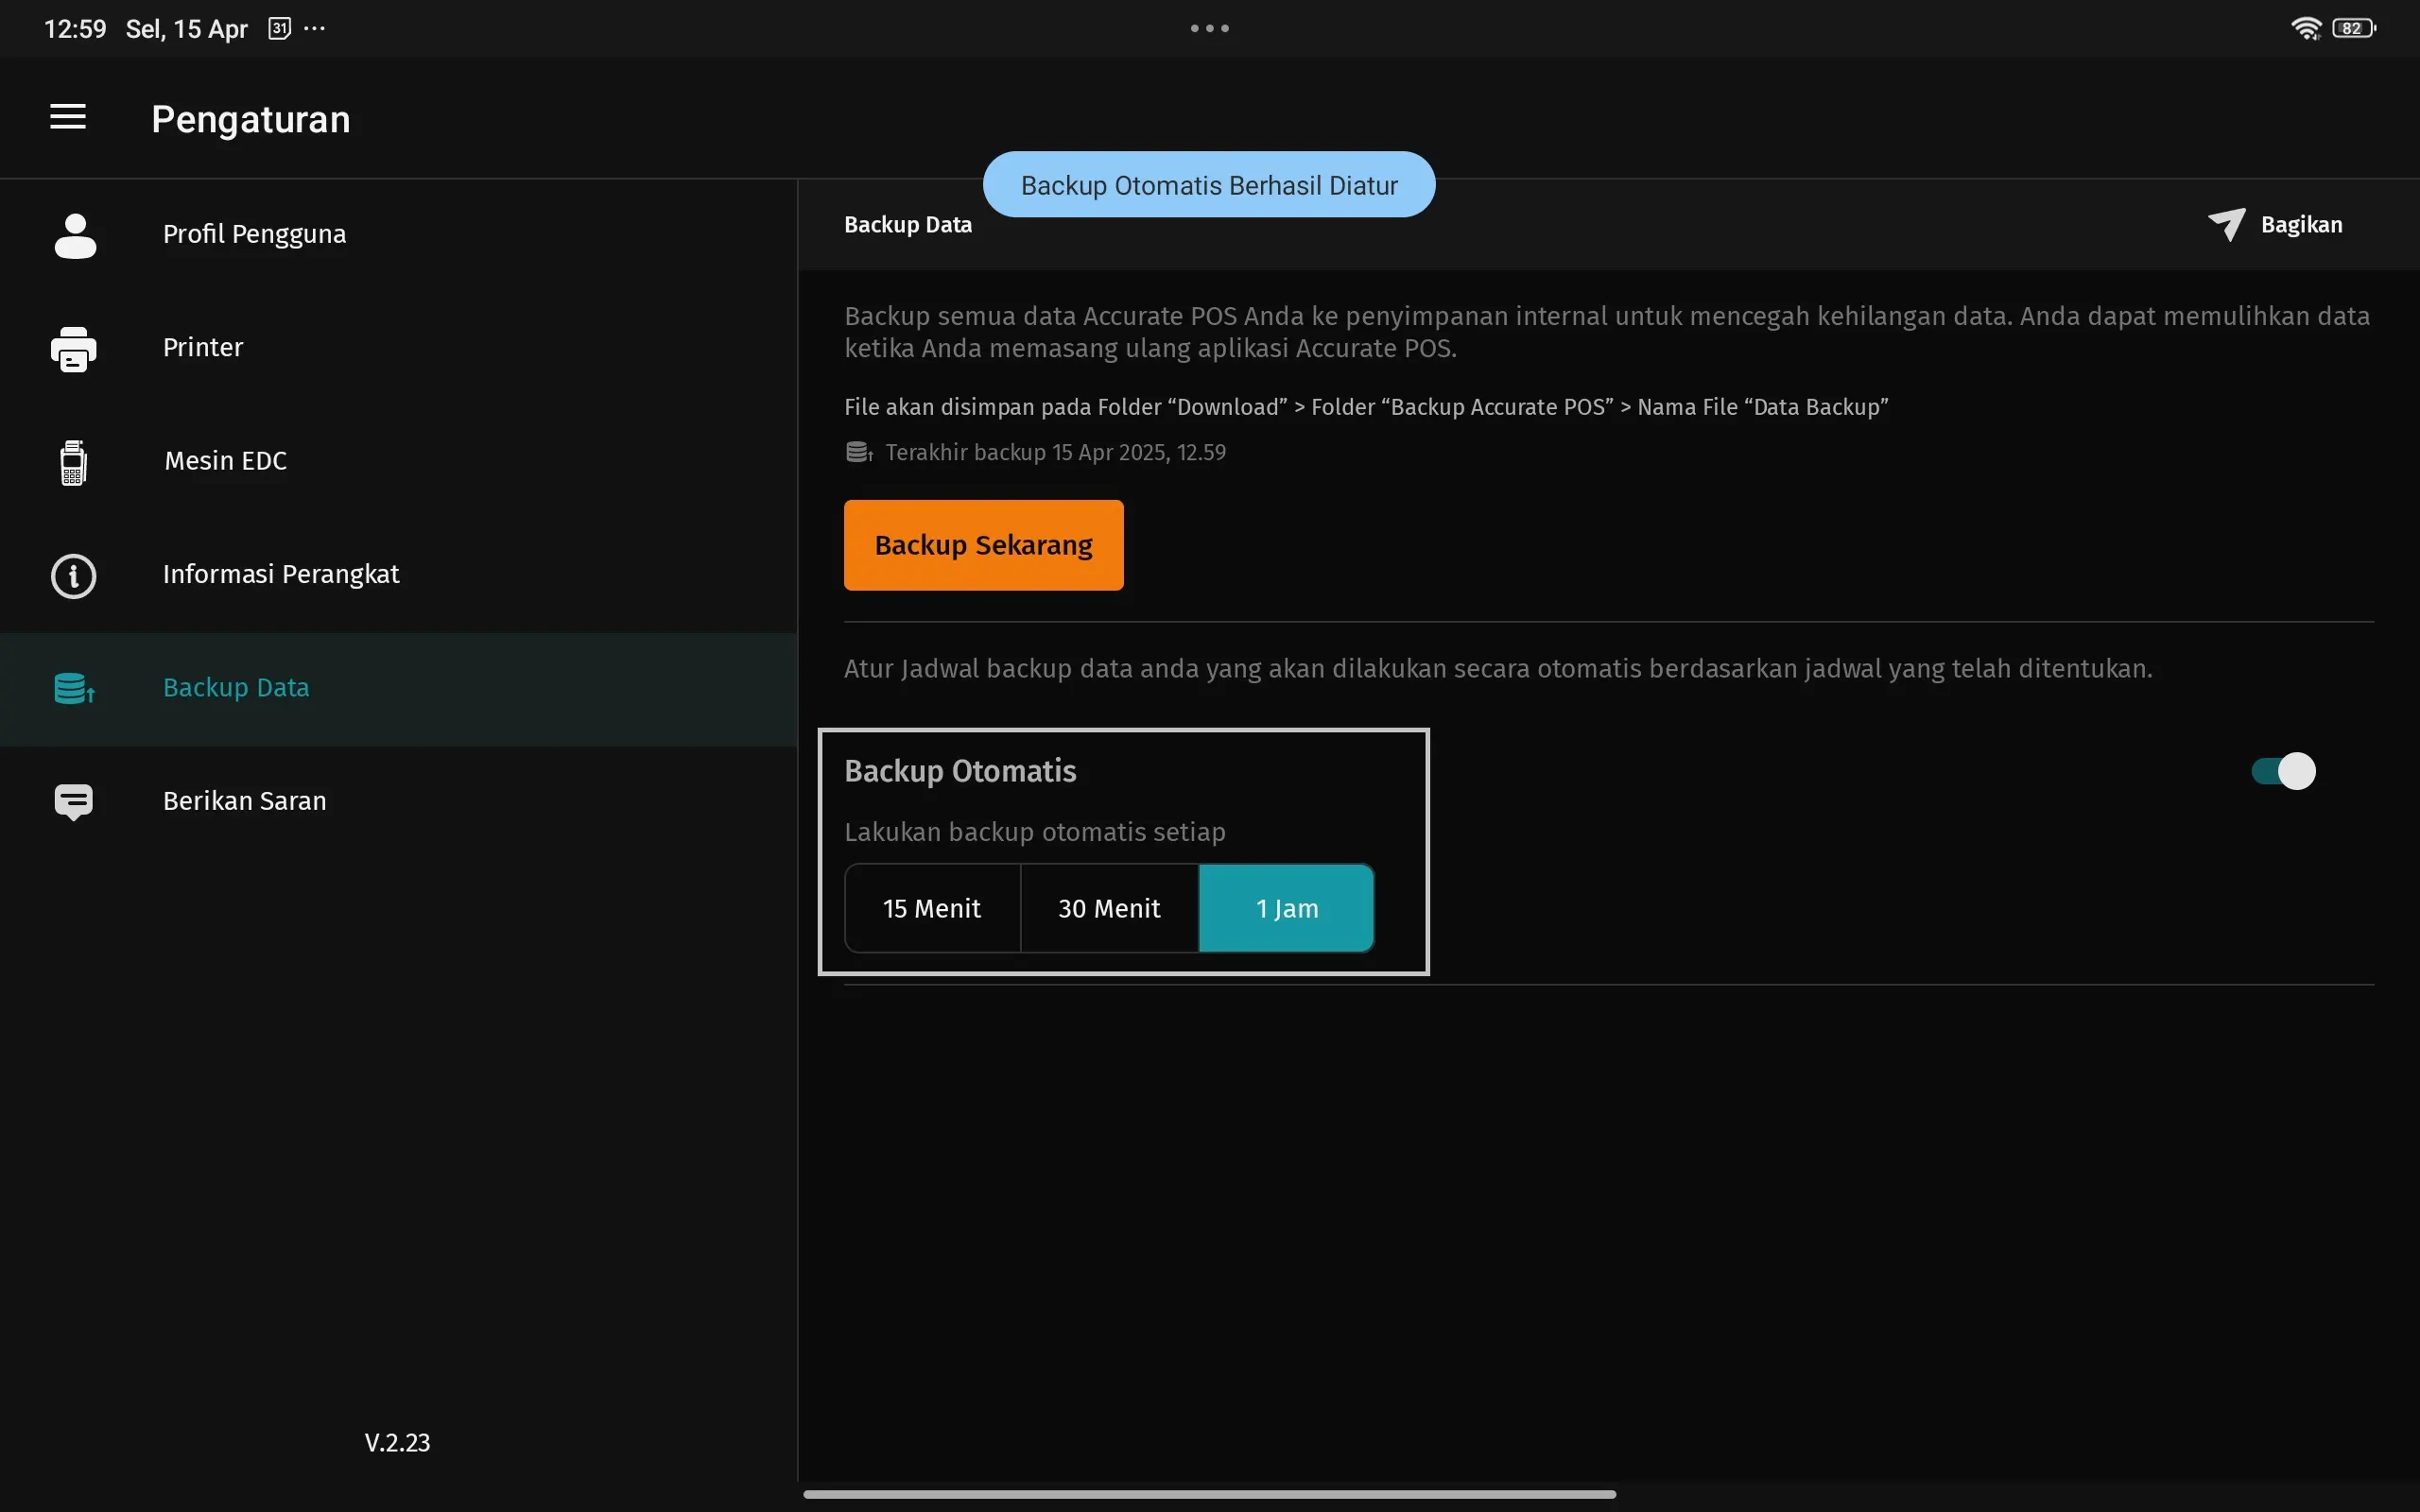Select the 1 Jam interval option
2420x1512 pixels.
coord(1286,908)
